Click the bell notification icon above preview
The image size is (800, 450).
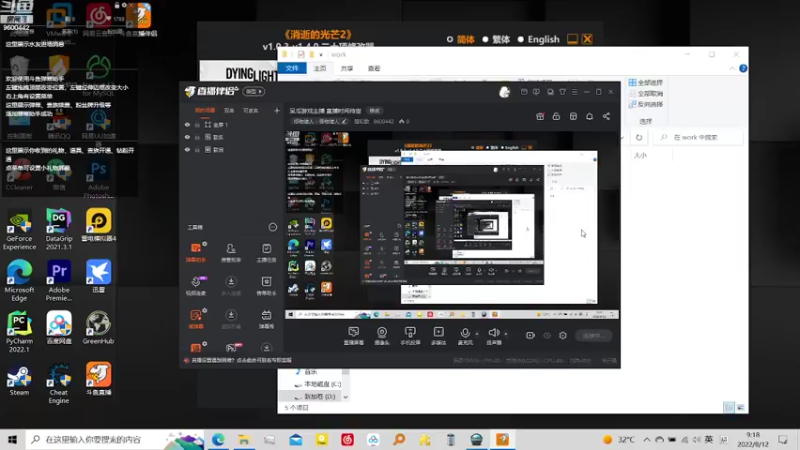589,116
